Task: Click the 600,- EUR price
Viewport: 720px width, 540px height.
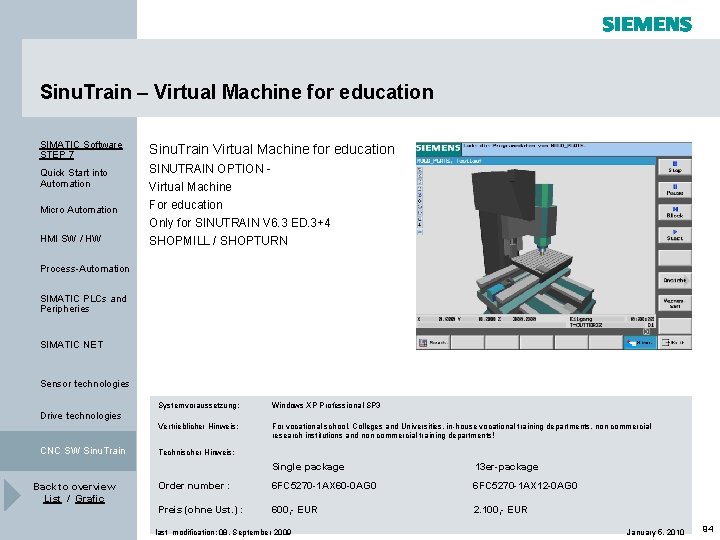Action: [294, 510]
